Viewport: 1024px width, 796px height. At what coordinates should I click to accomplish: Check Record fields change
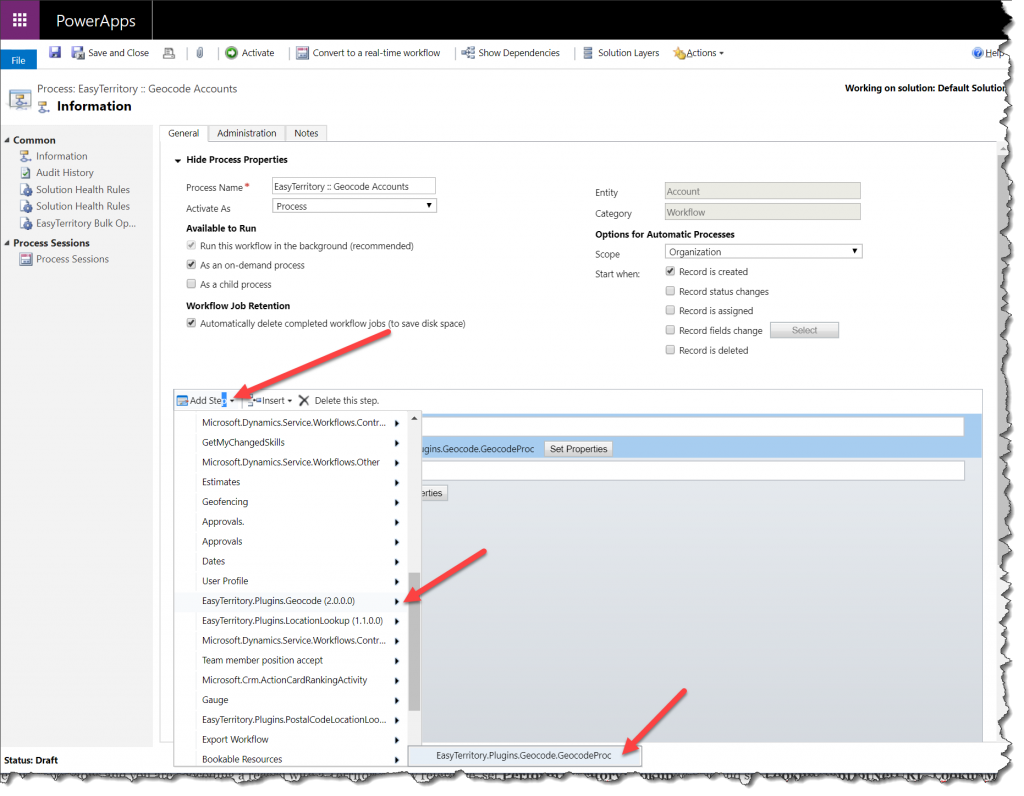click(x=670, y=330)
